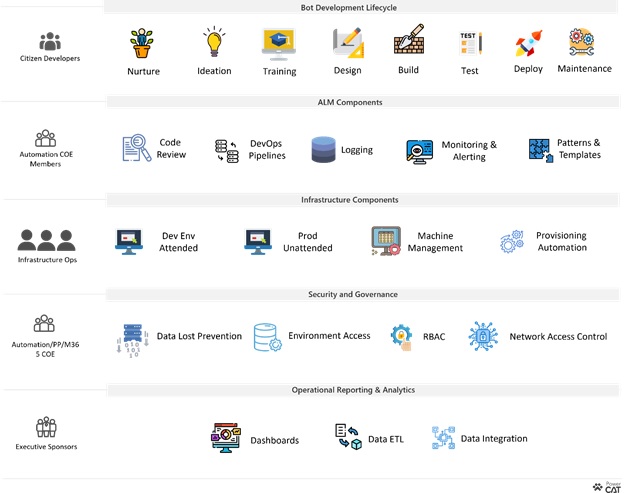The image size is (630, 493).
Task: Click the Code Review text
Action: click(x=171, y=148)
